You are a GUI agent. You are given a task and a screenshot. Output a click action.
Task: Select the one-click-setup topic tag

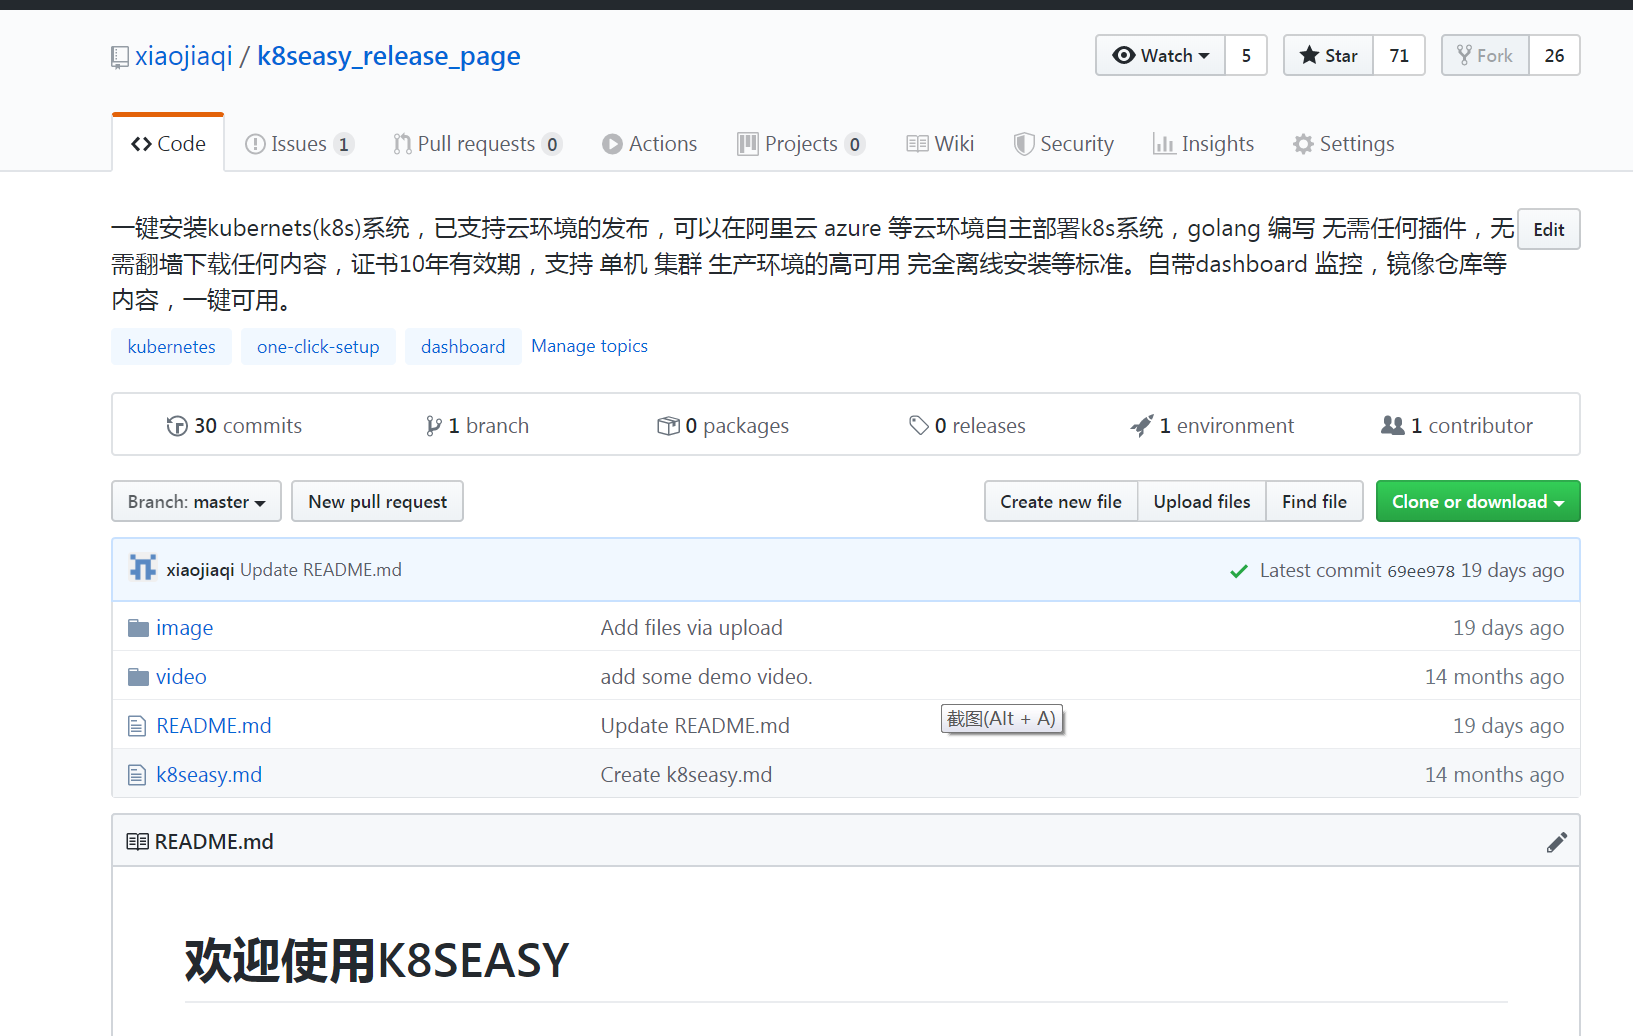(x=318, y=346)
